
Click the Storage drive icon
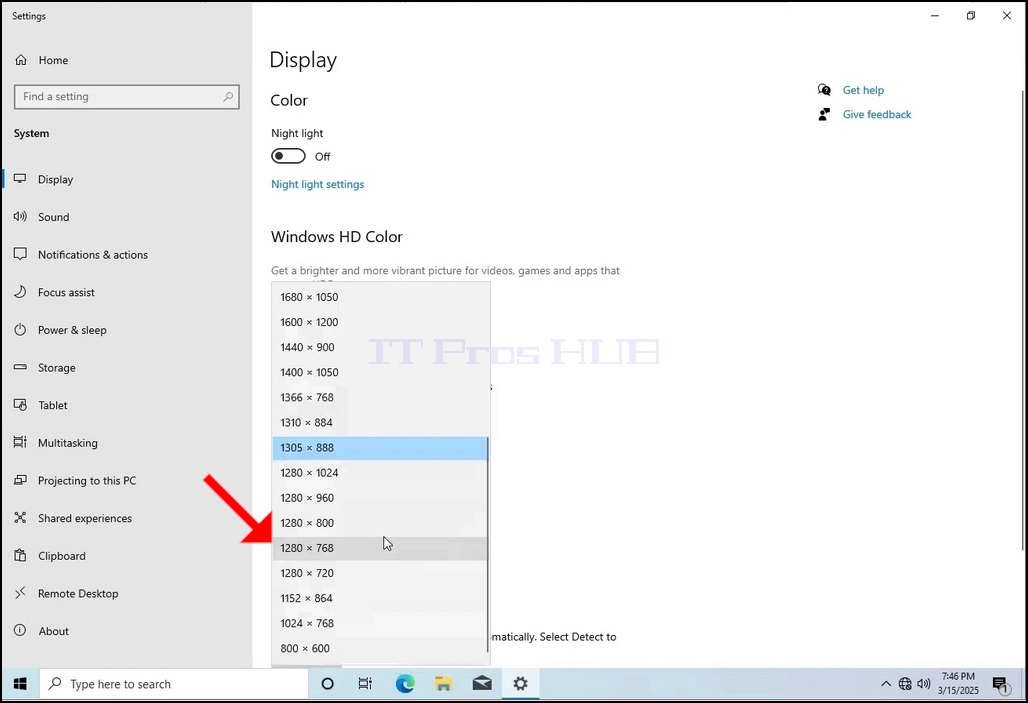(20, 367)
